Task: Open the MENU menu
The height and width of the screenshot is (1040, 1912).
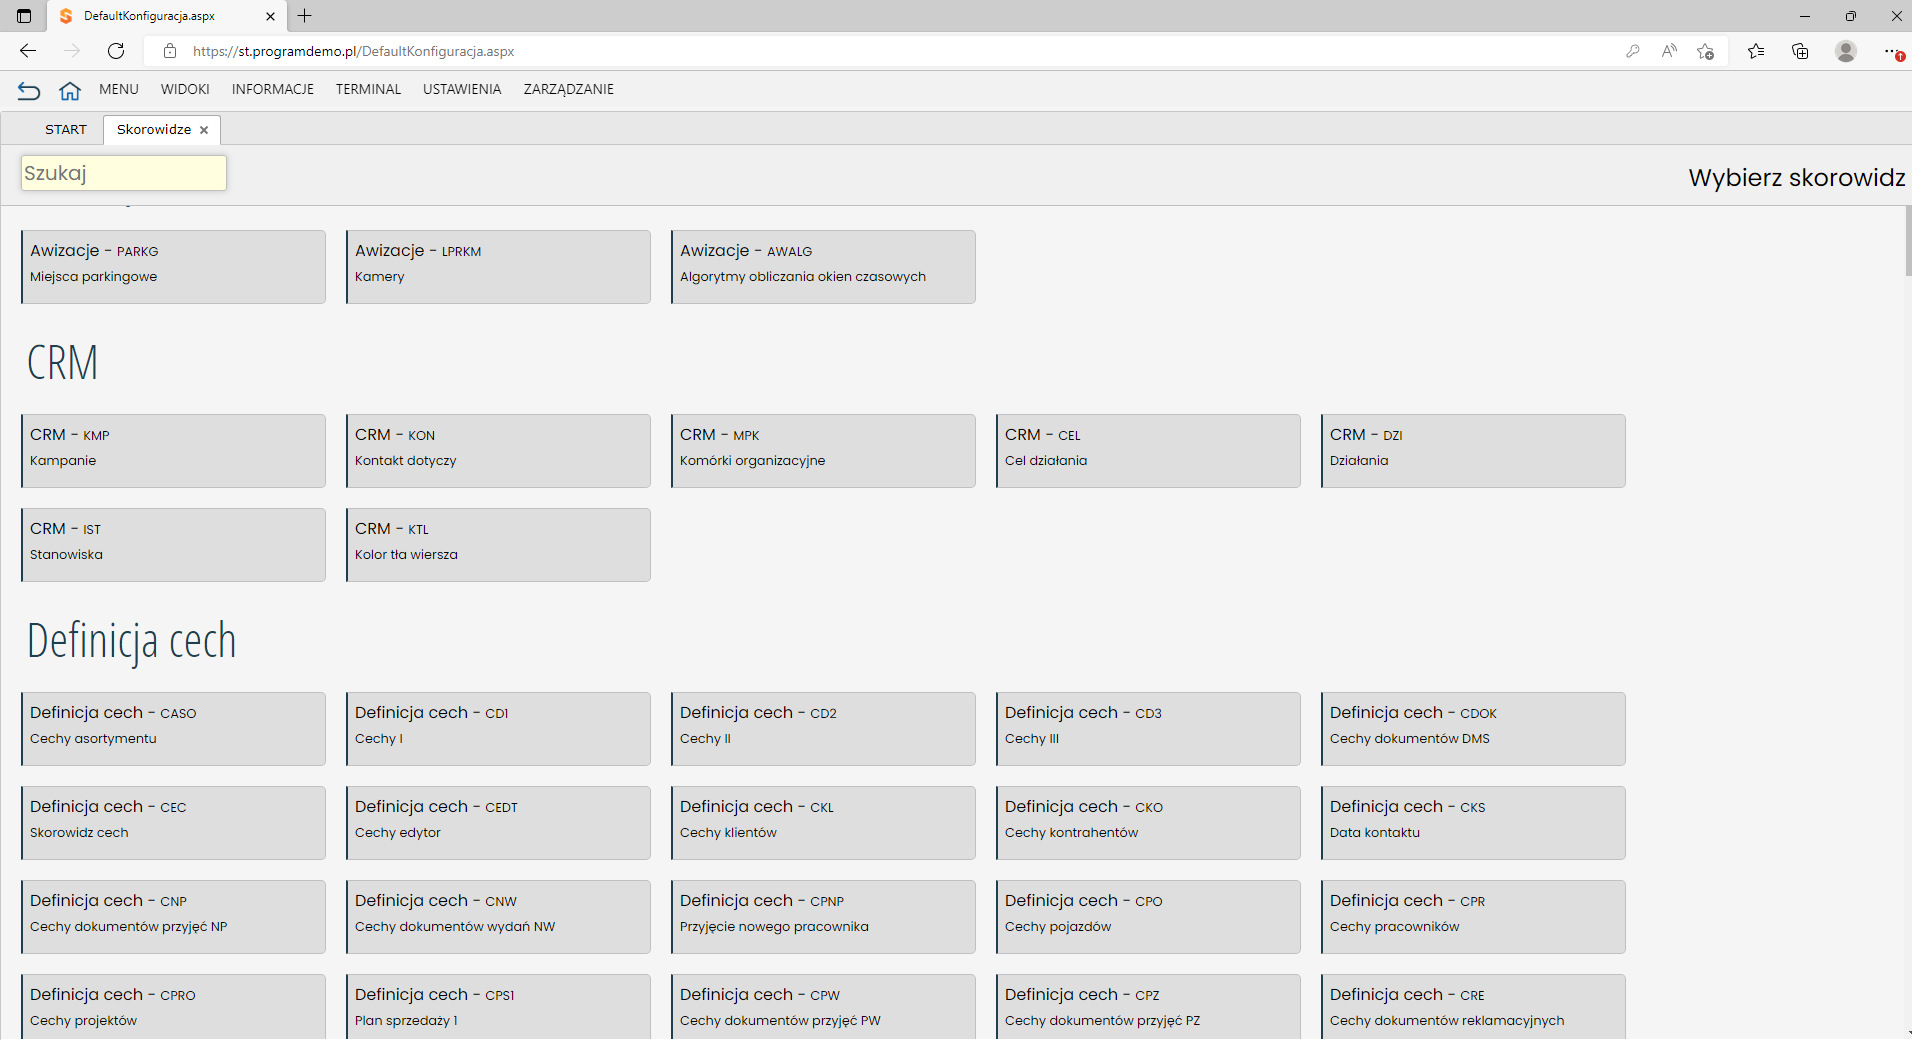Action: (119, 89)
